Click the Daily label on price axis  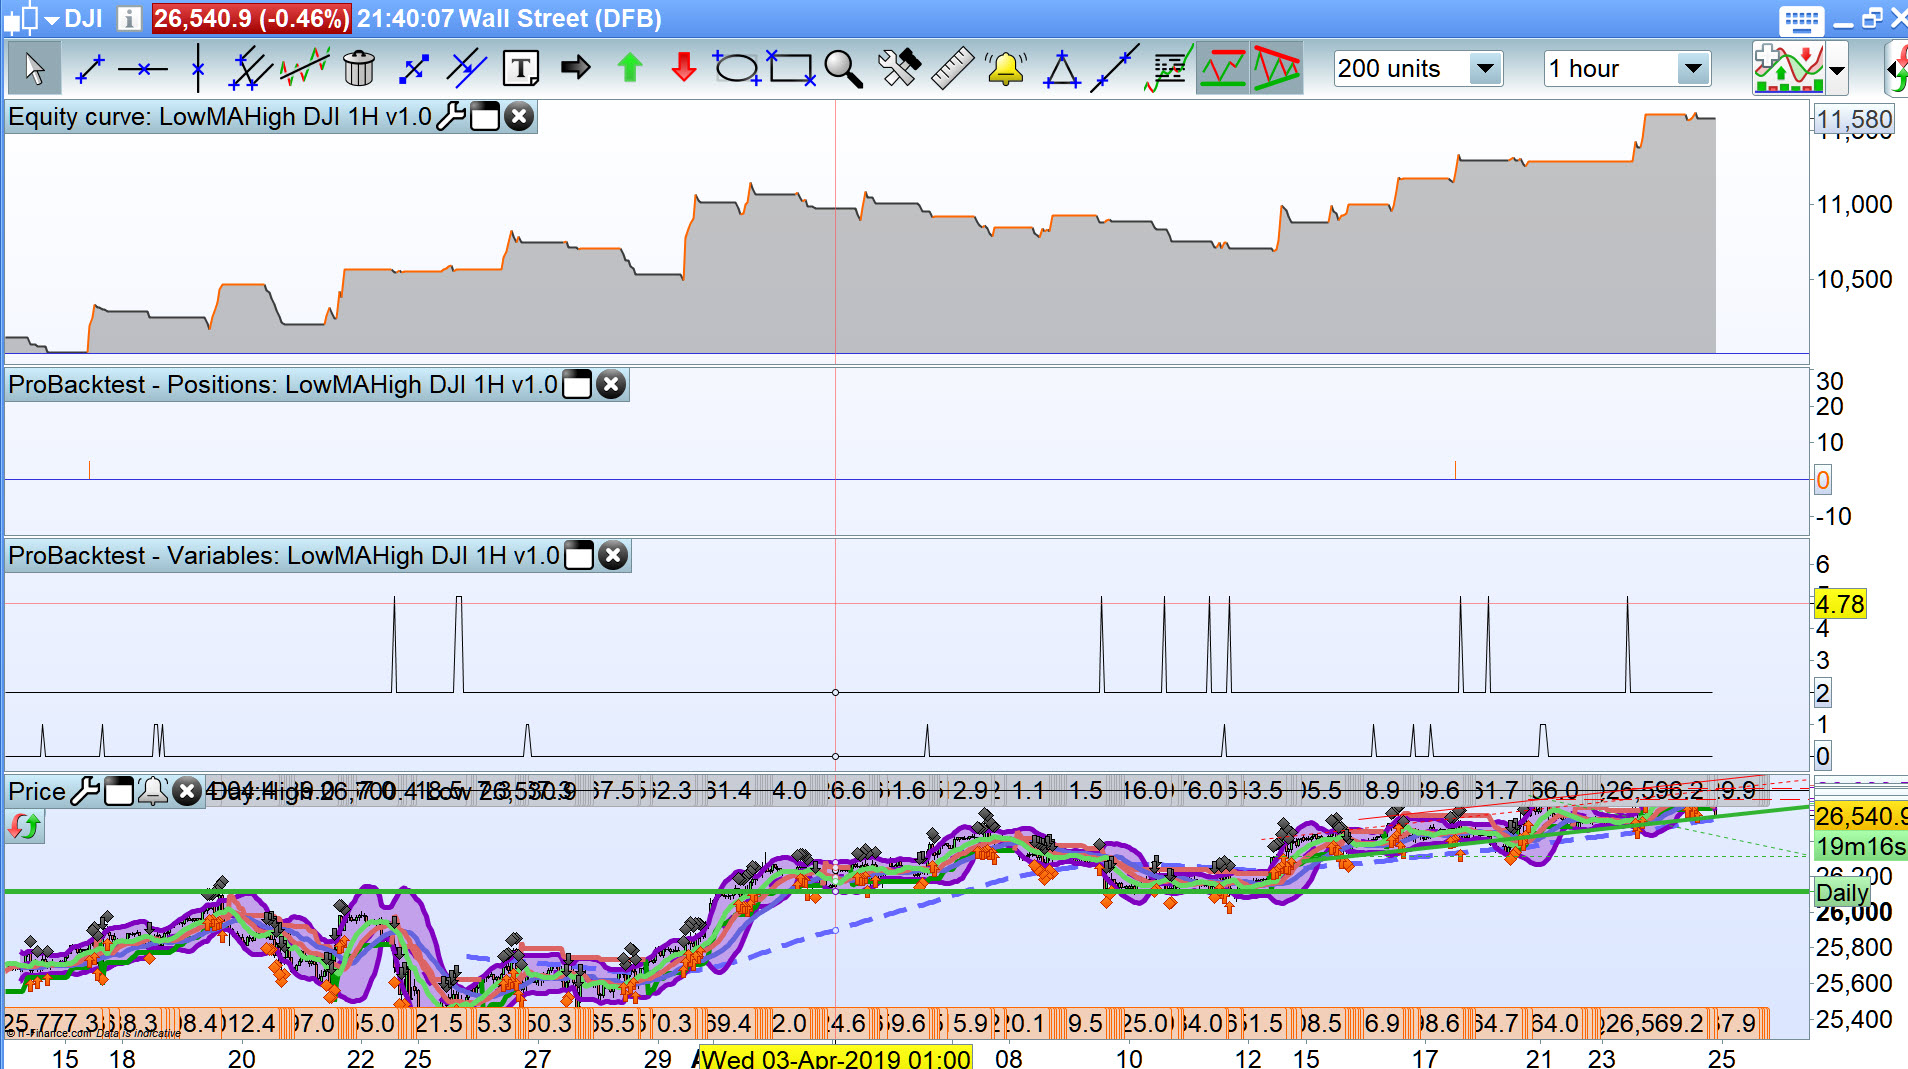tap(1842, 893)
